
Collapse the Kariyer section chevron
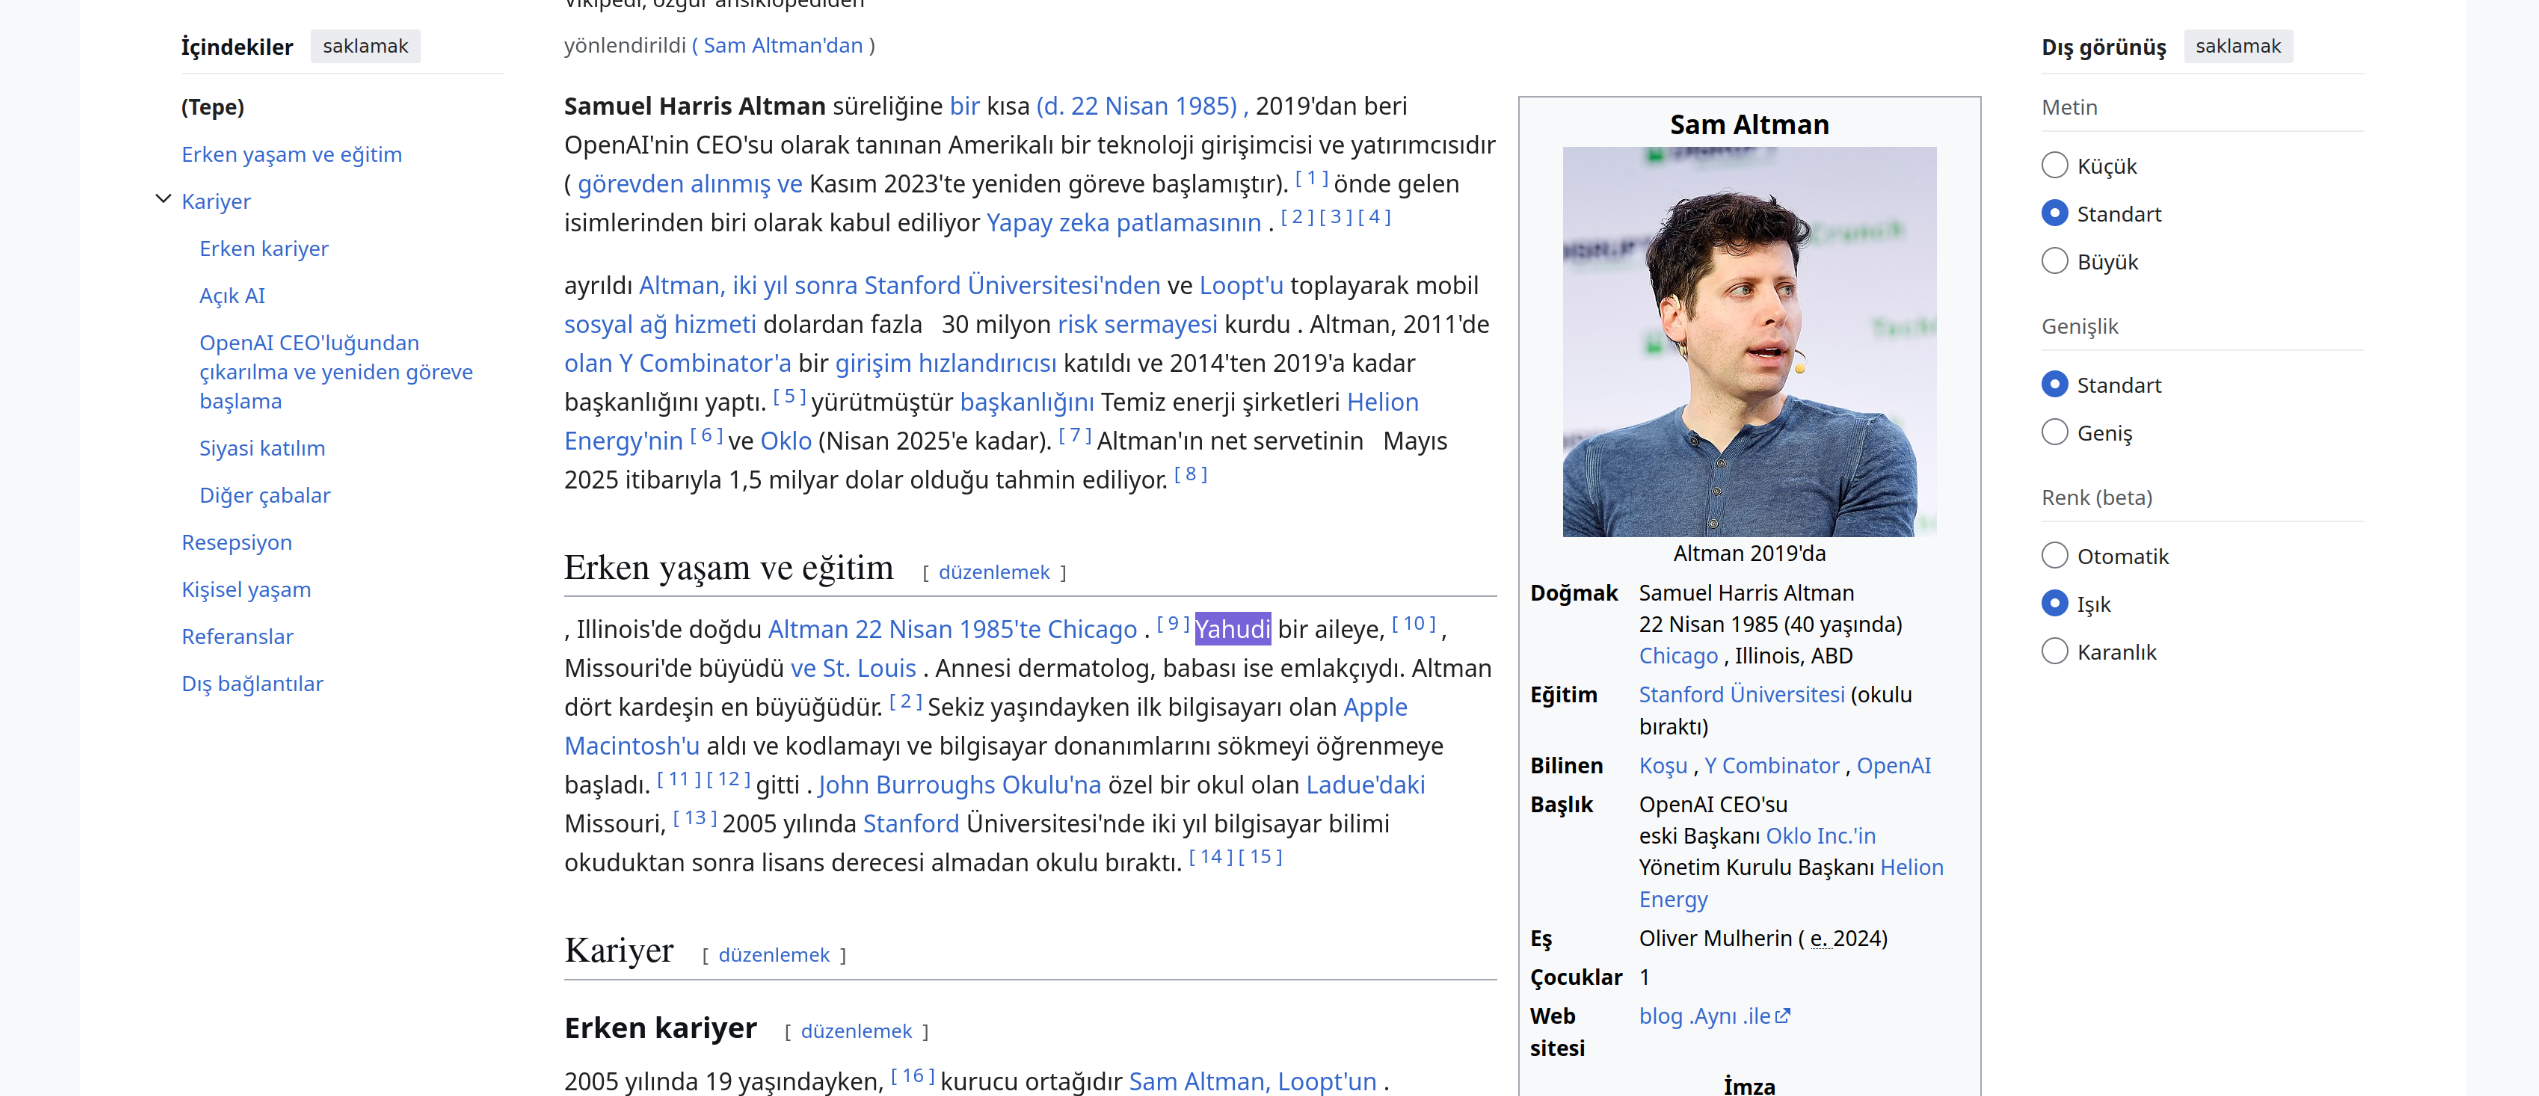[163, 200]
